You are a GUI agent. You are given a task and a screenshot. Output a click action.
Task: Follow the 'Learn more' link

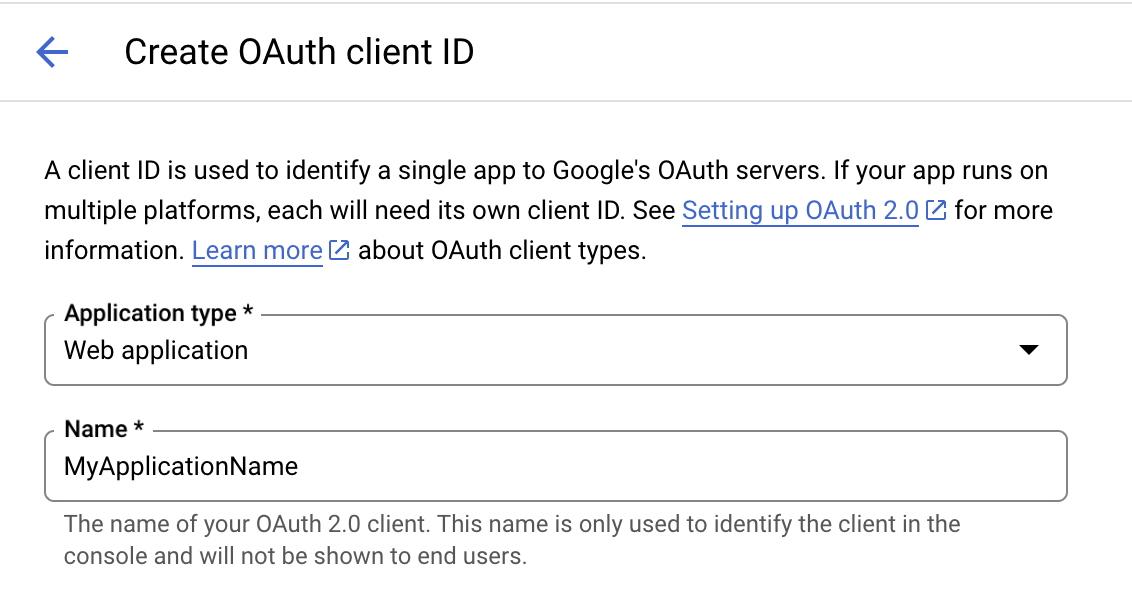257,251
